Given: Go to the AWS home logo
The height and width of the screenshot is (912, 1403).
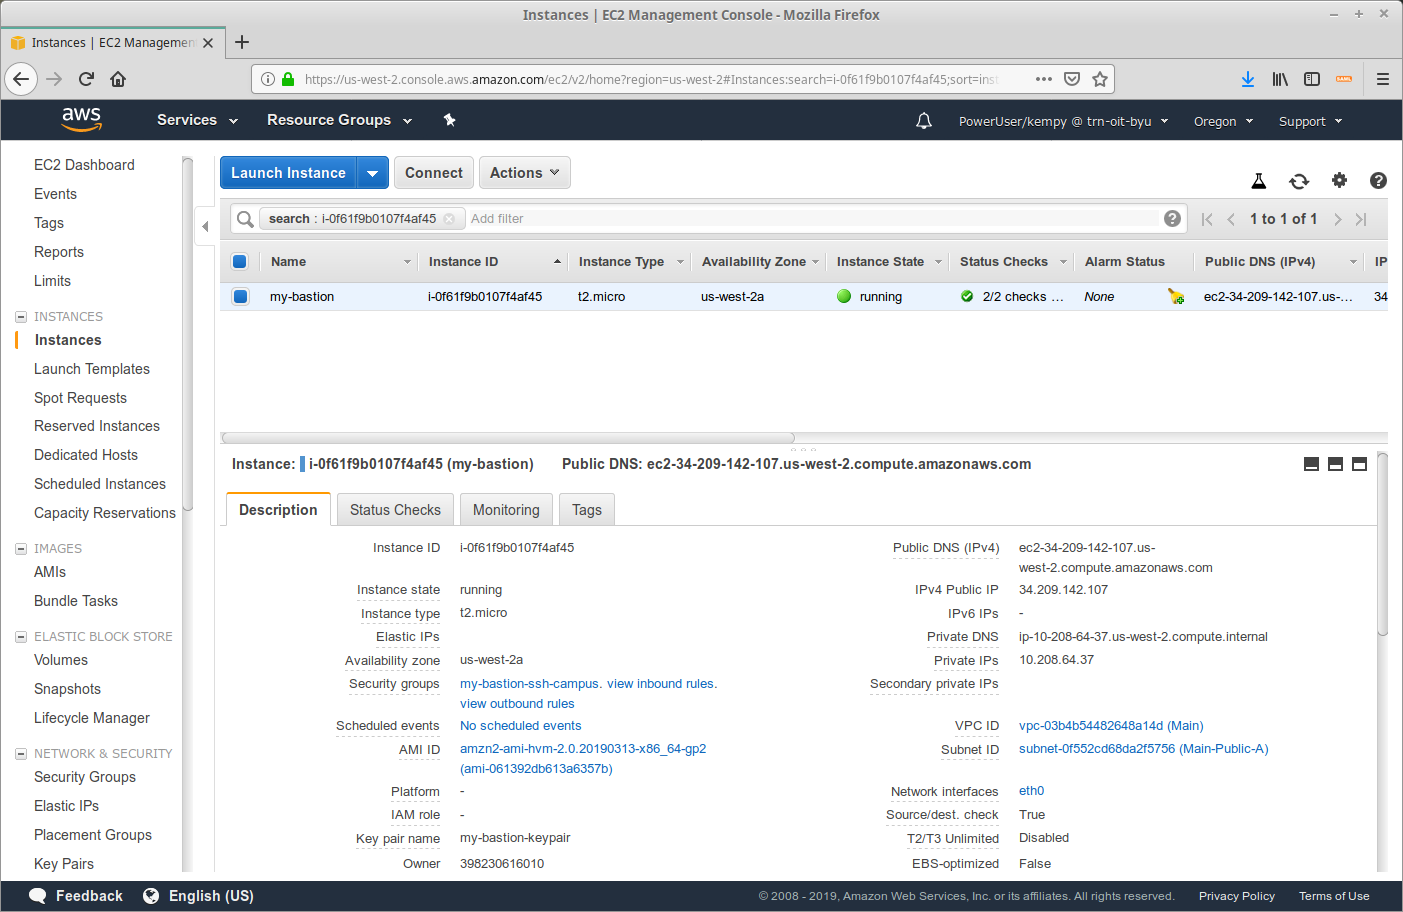Looking at the screenshot, I should point(81,120).
